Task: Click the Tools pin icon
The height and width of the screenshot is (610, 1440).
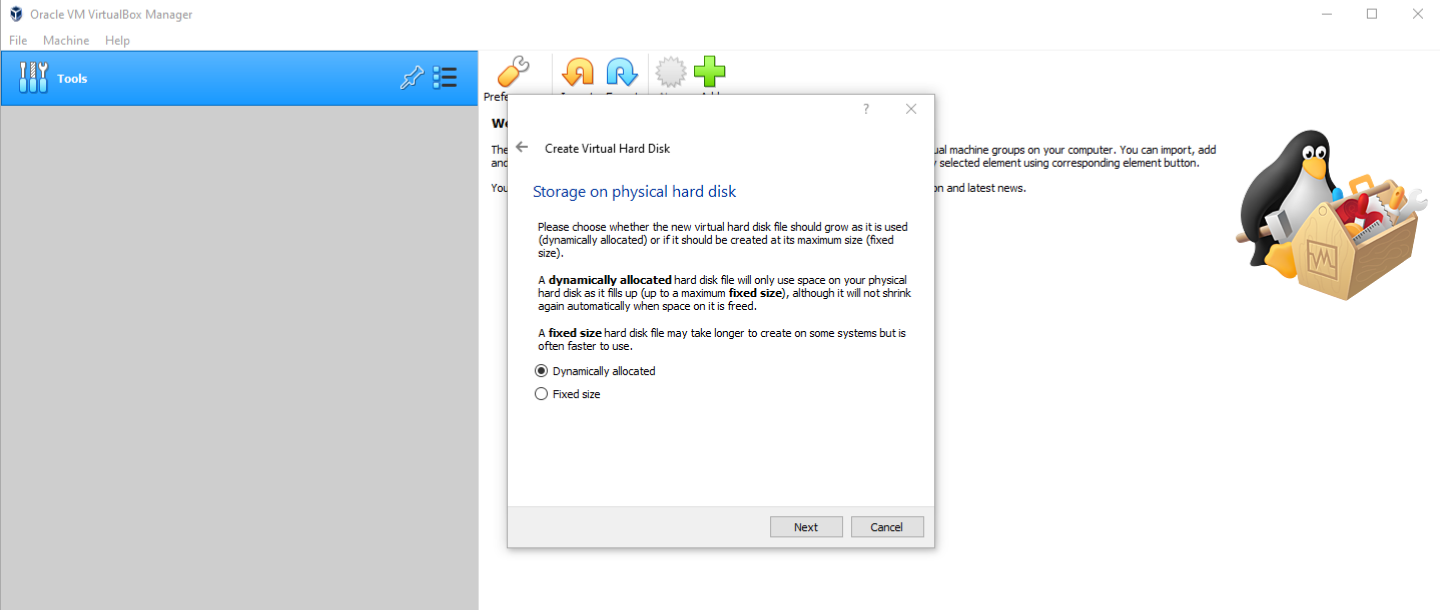Action: coord(411,78)
